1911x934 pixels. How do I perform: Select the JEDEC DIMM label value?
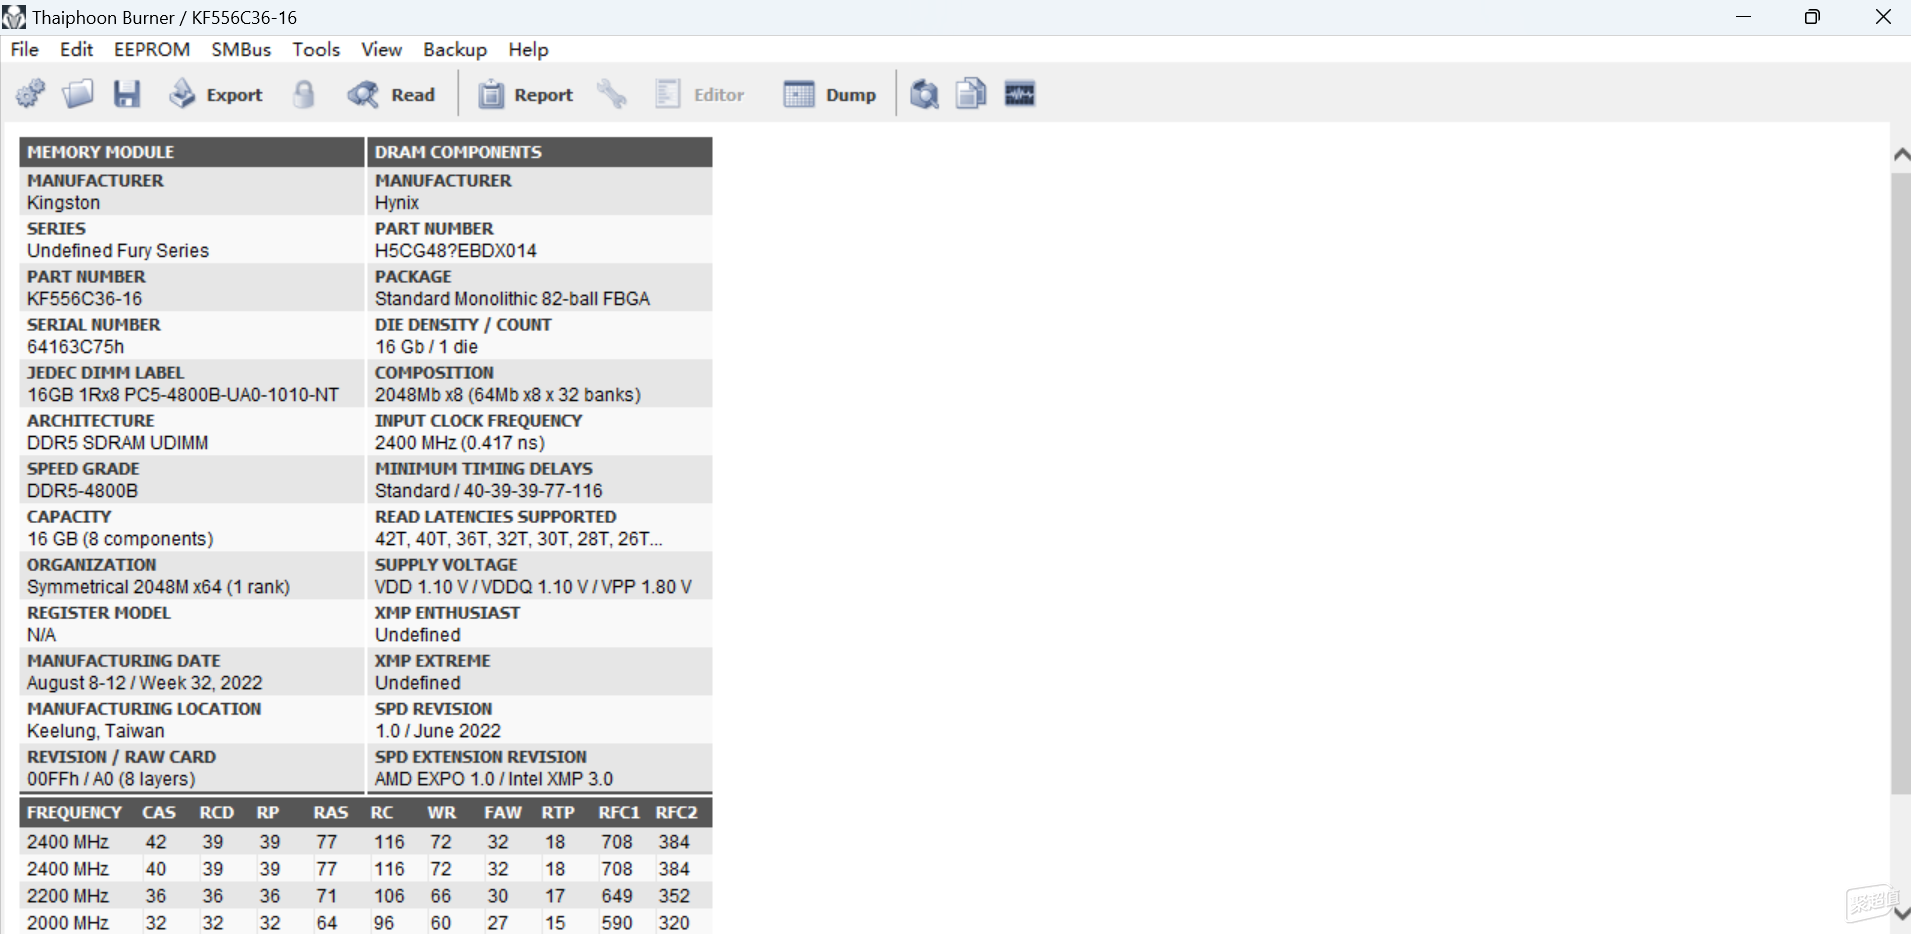[183, 395]
